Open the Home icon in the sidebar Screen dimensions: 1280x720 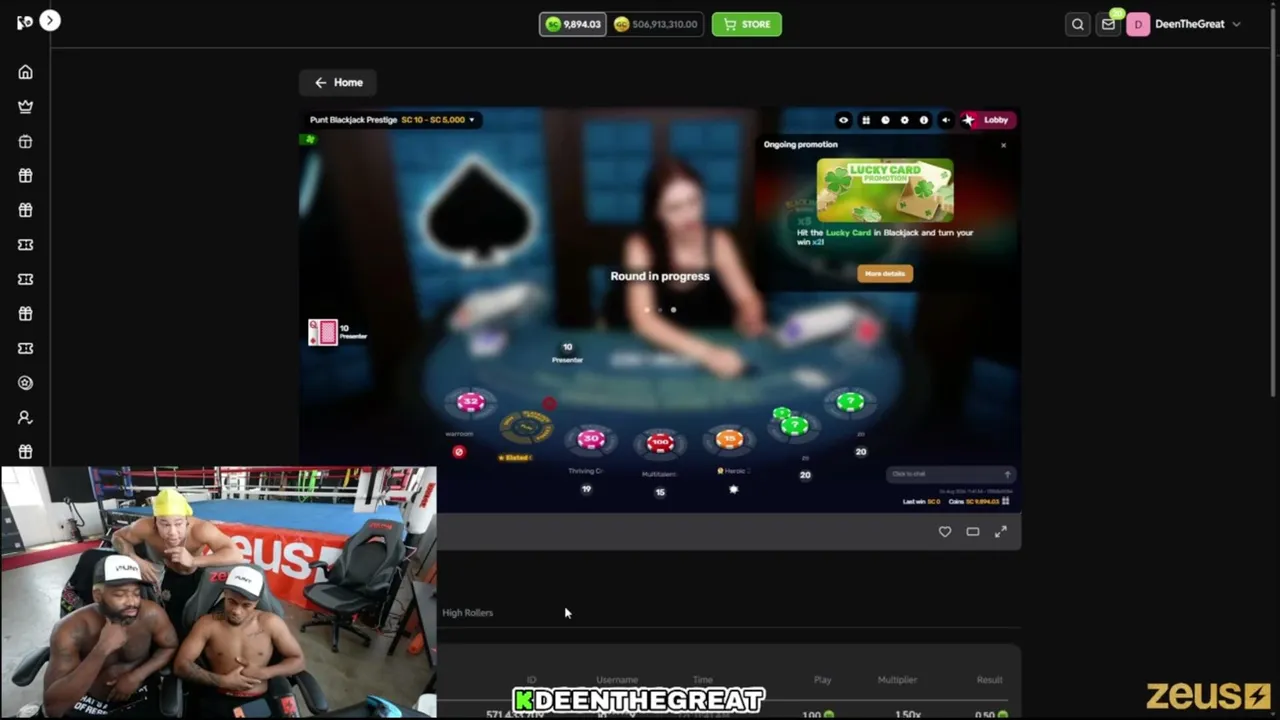point(26,72)
